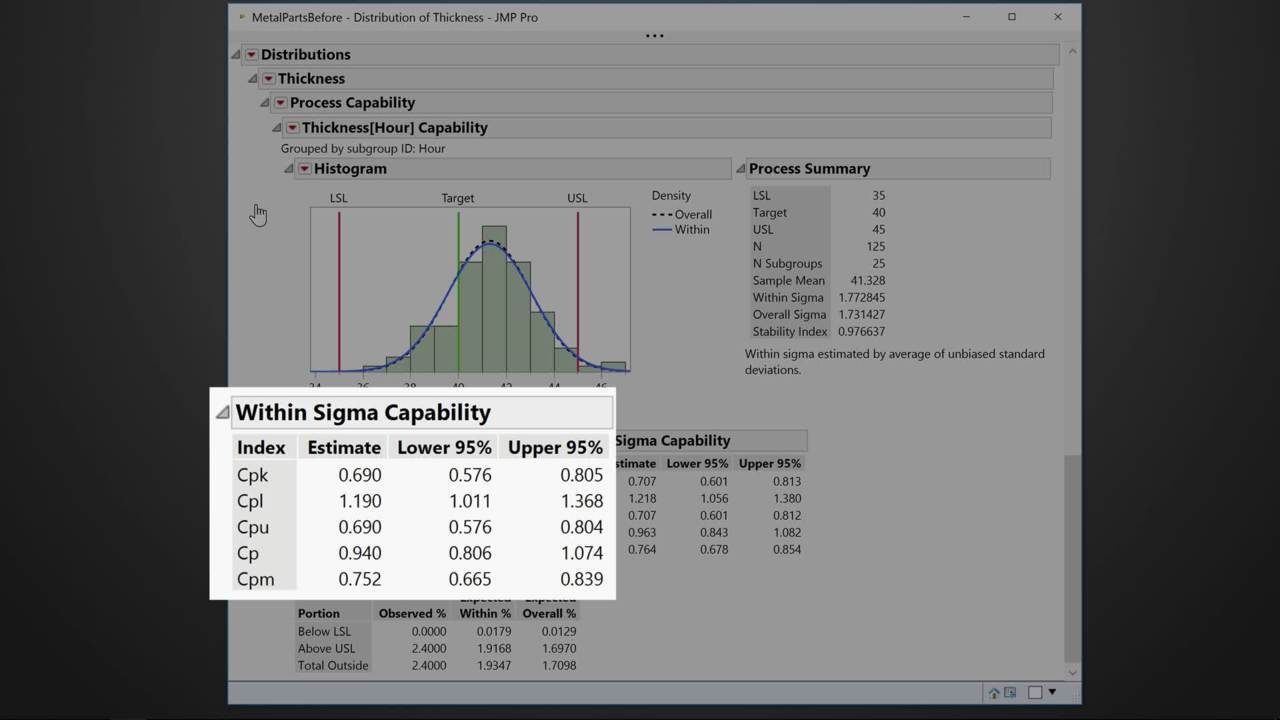
Task: Open Thickness[Hour] Capability red triangle menu
Action: pos(292,128)
